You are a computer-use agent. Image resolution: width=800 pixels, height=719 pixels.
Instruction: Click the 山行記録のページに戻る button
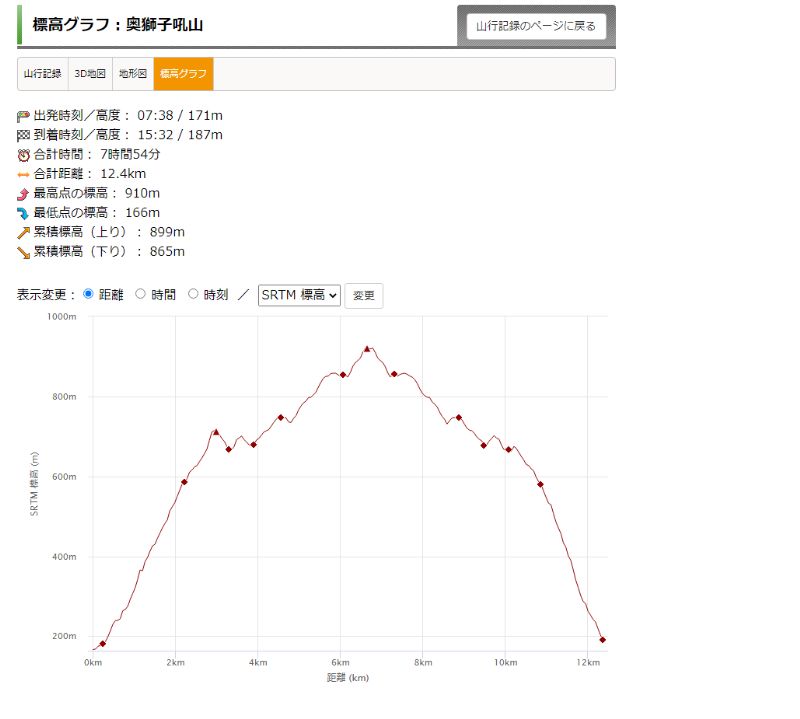point(536,26)
